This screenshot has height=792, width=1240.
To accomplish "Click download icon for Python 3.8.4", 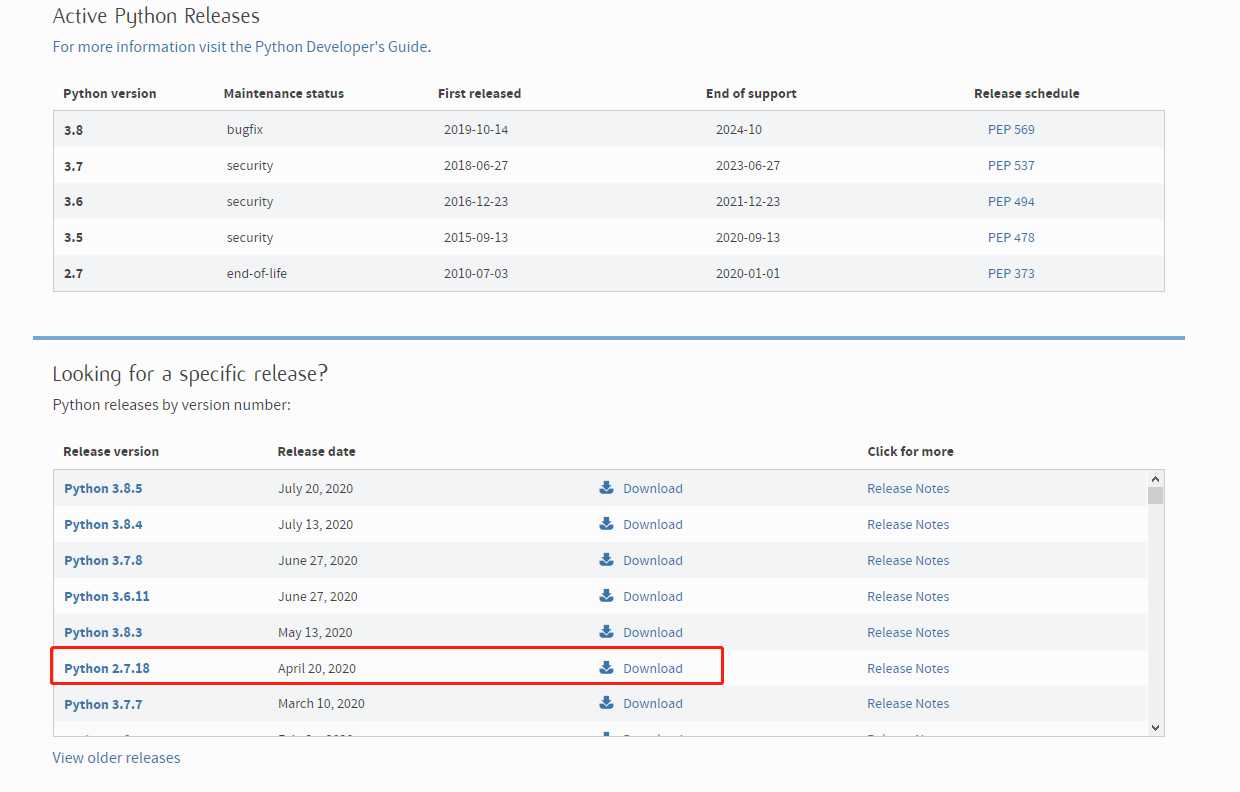I will (606, 524).
